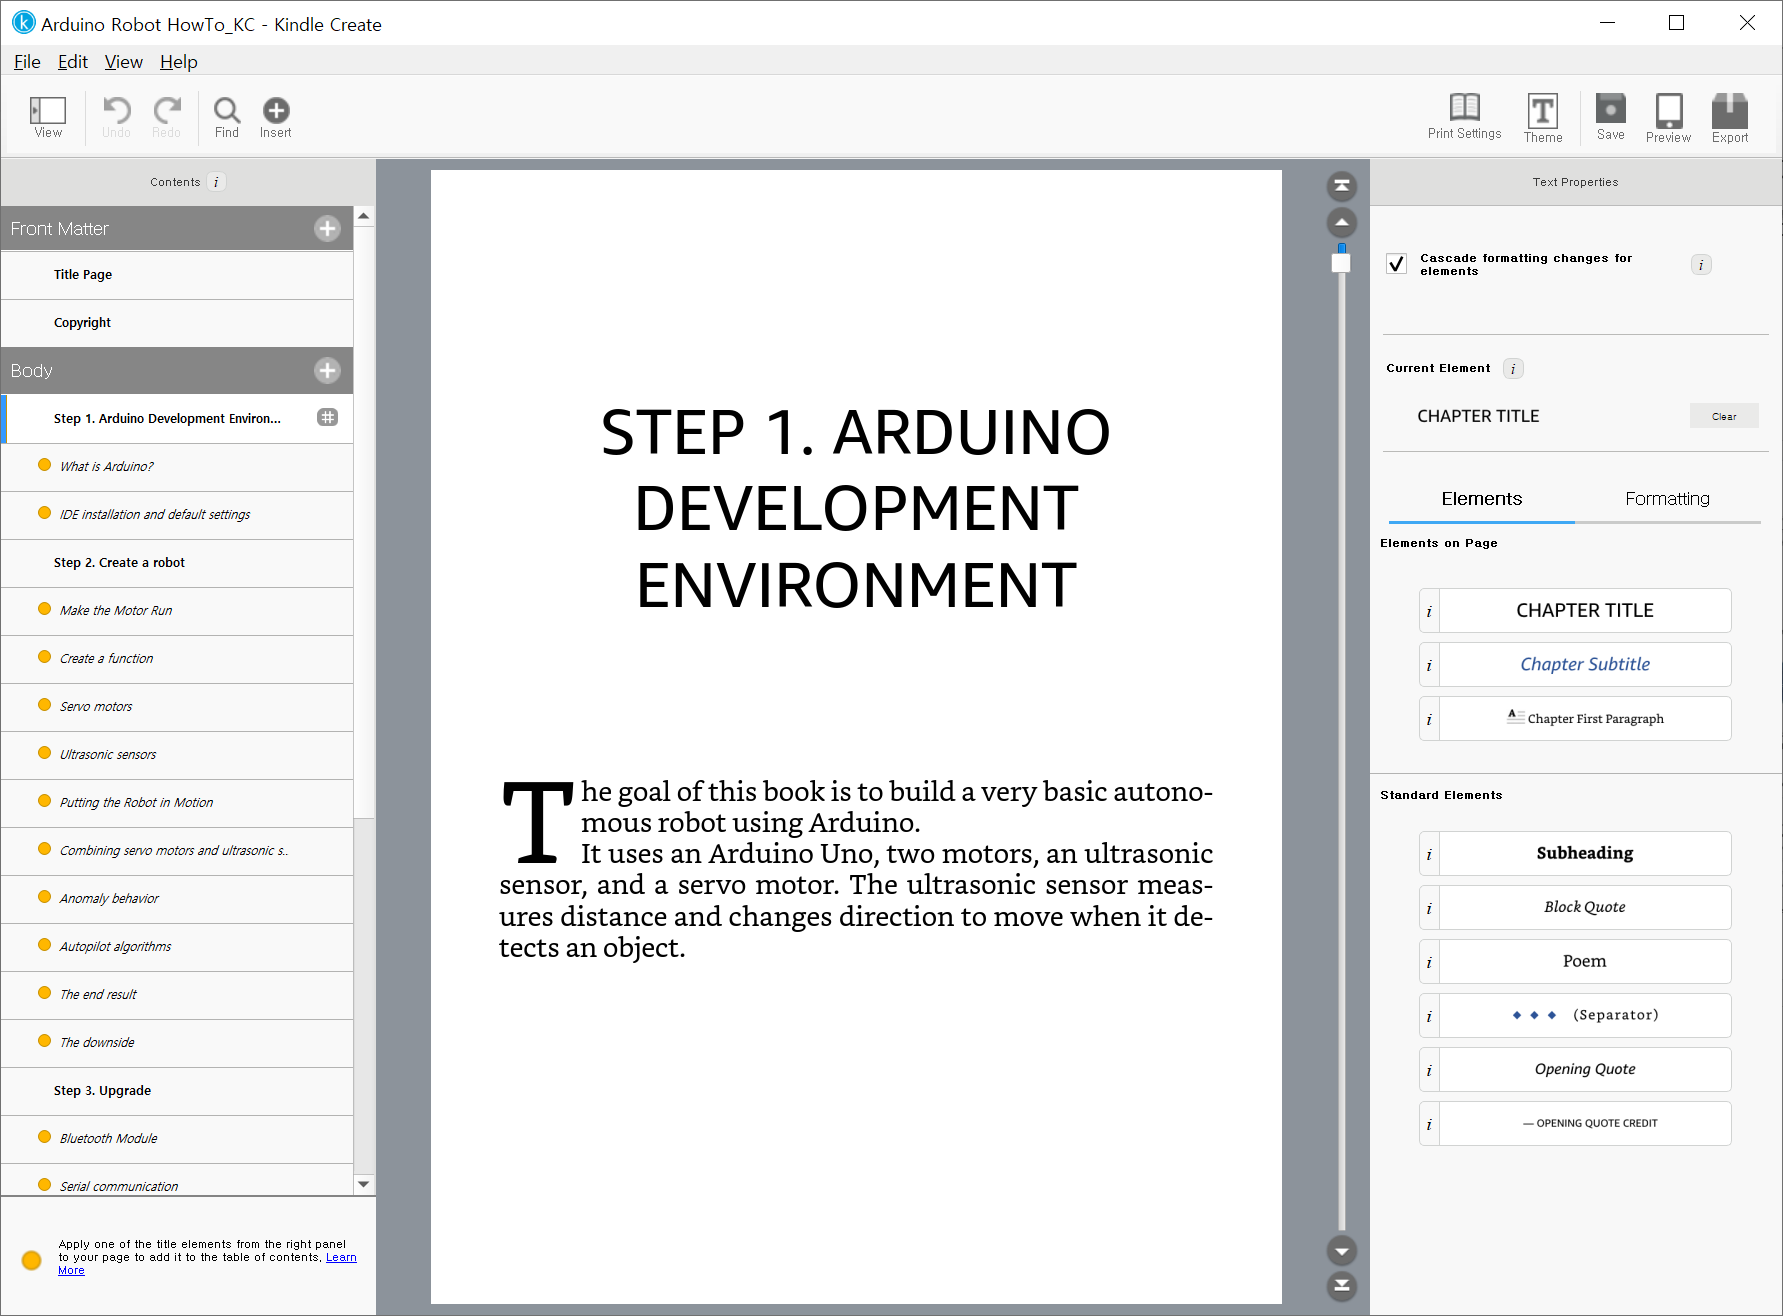This screenshot has height=1316, width=1783.
Task: Click the Undo arrow icon
Action: point(117,110)
